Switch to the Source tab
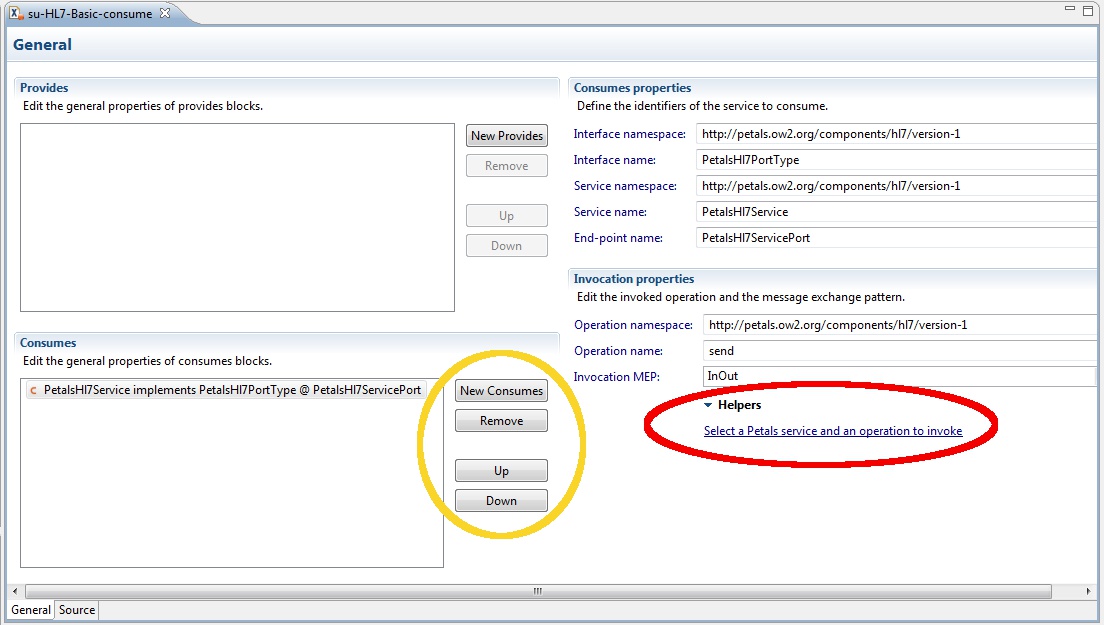 pos(77,610)
